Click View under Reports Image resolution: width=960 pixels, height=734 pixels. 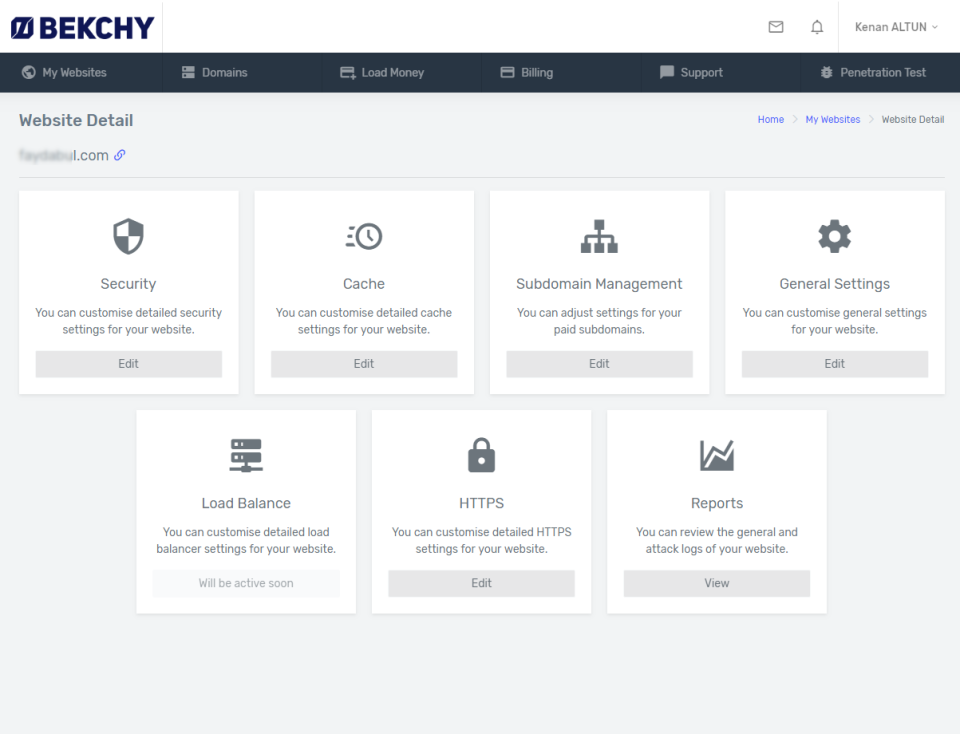[716, 583]
